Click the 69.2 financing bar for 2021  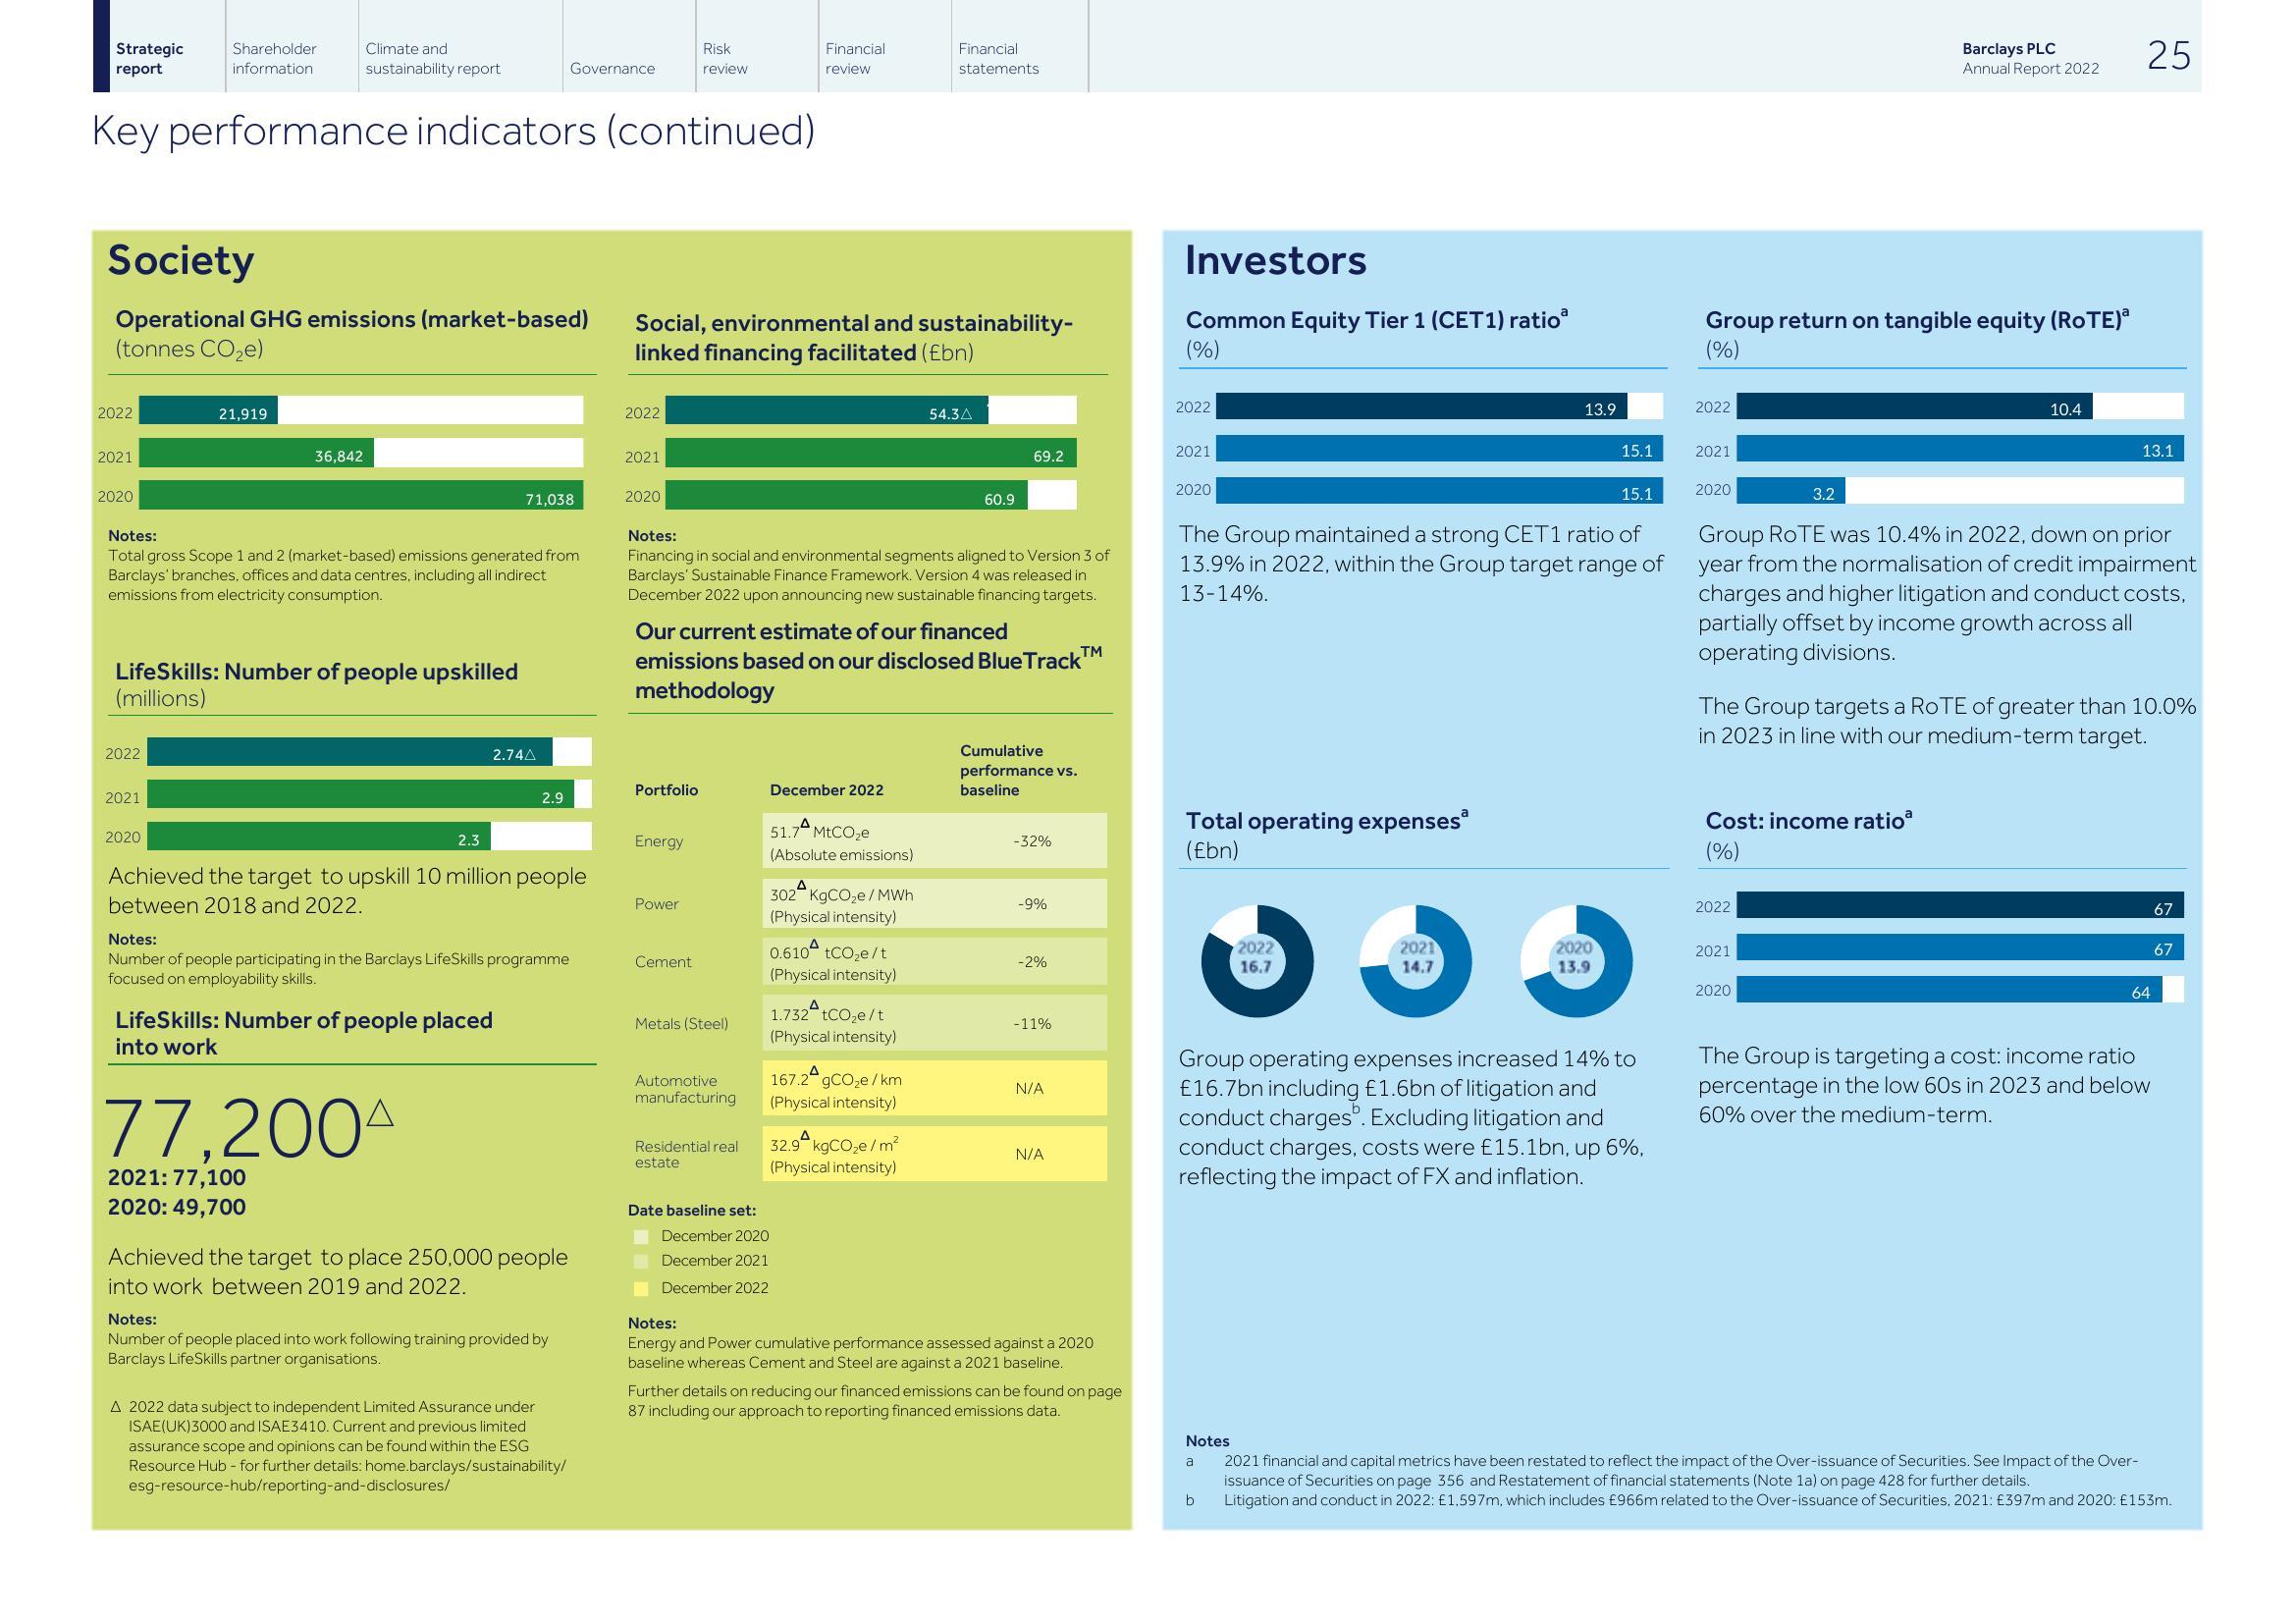pos(871,453)
